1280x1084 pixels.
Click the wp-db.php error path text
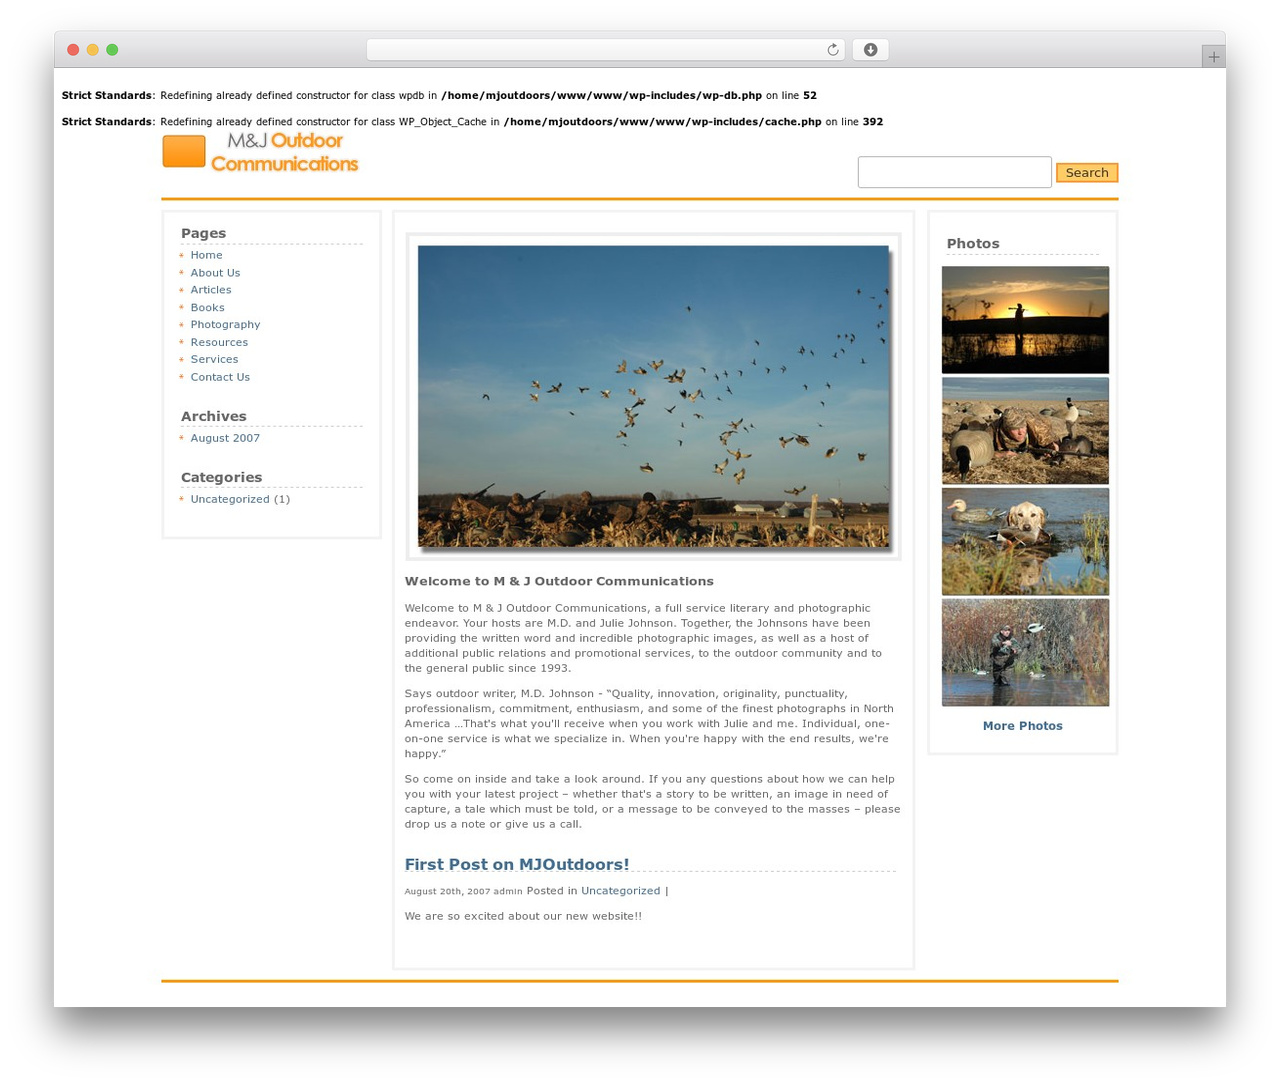point(601,96)
